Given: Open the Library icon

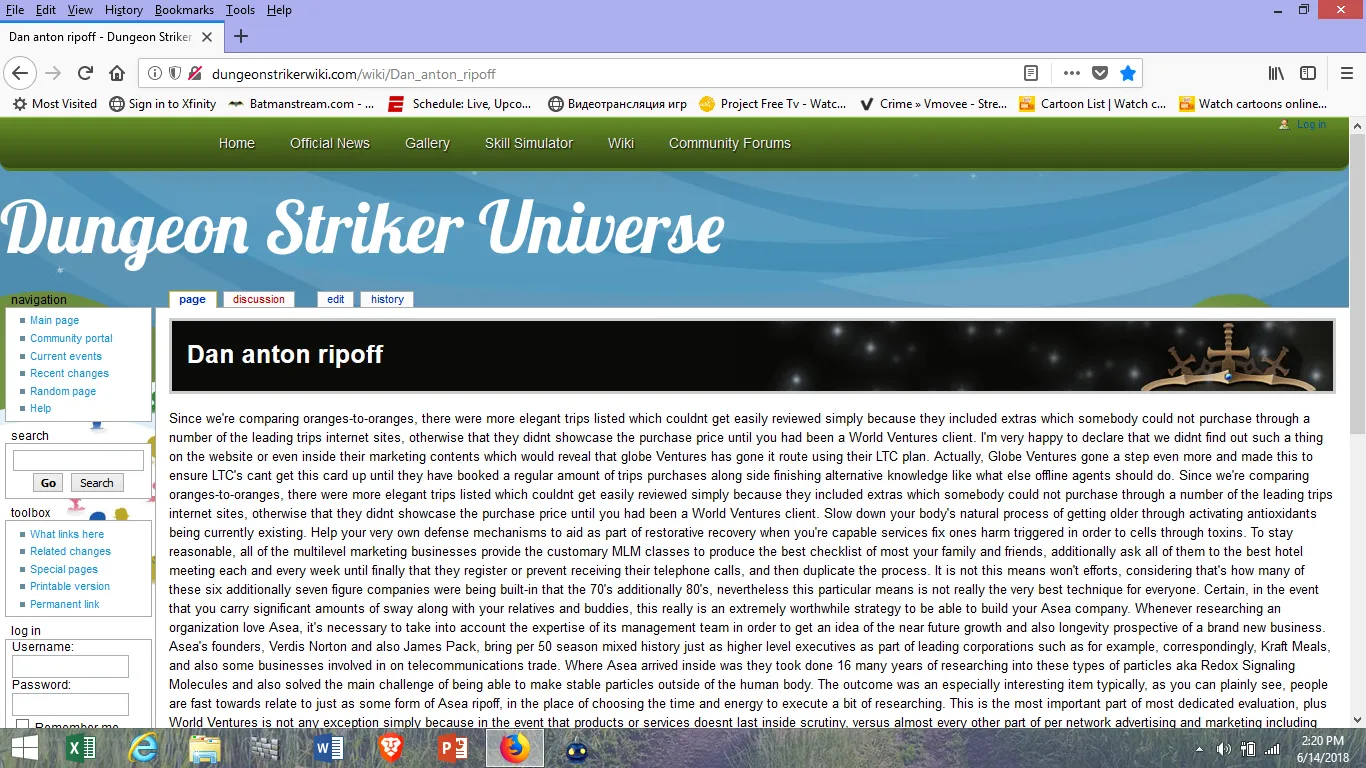Looking at the screenshot, I should [1276, 73].
